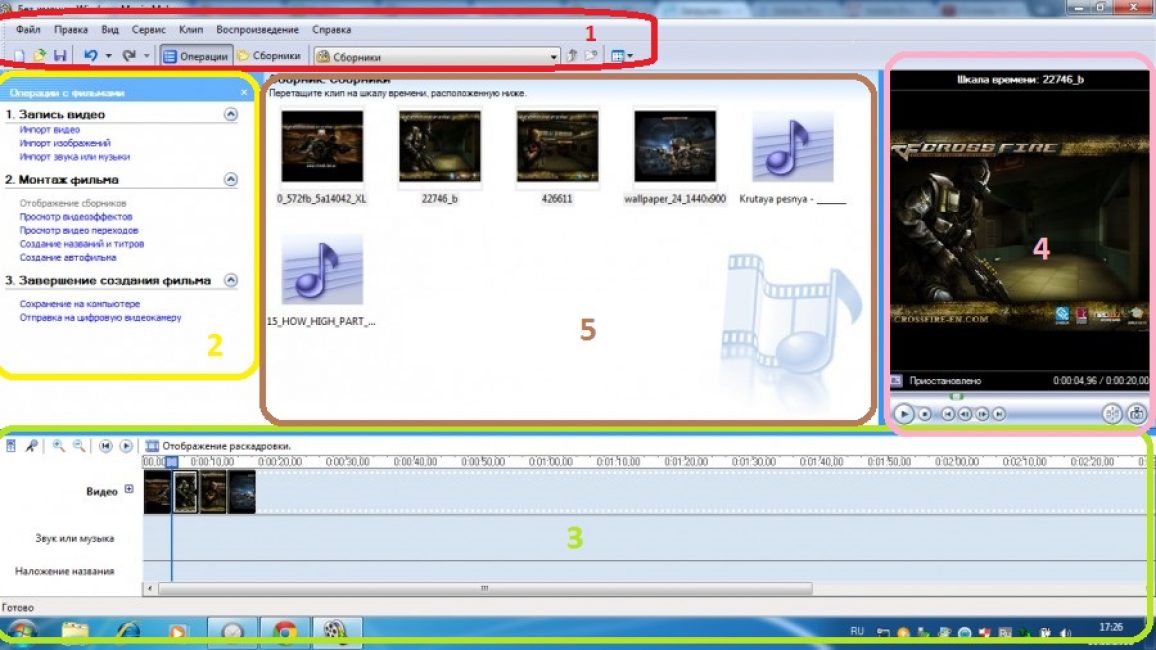
Task: Click the Take Picture camera icon
Action: coord(1136,414)
